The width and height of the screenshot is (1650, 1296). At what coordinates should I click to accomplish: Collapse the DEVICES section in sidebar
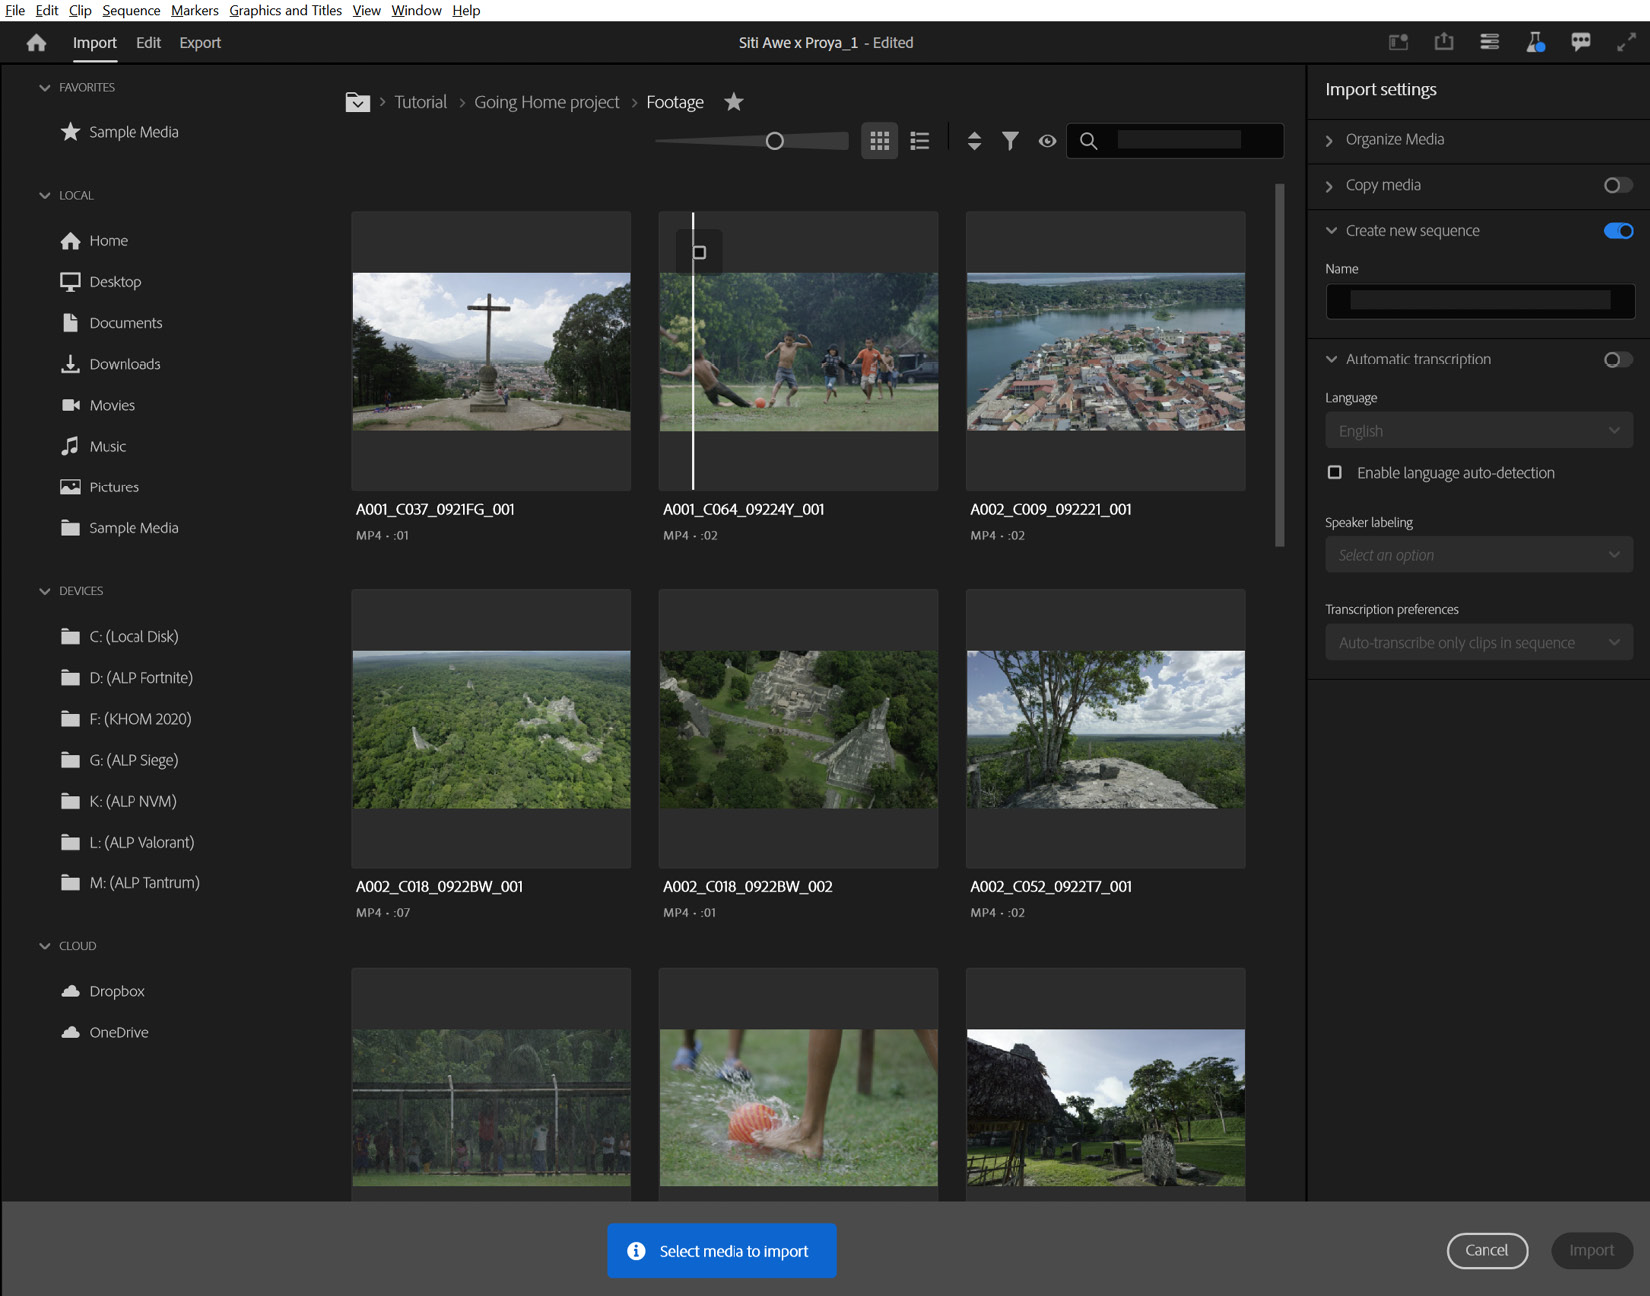(x=45, y=591)
